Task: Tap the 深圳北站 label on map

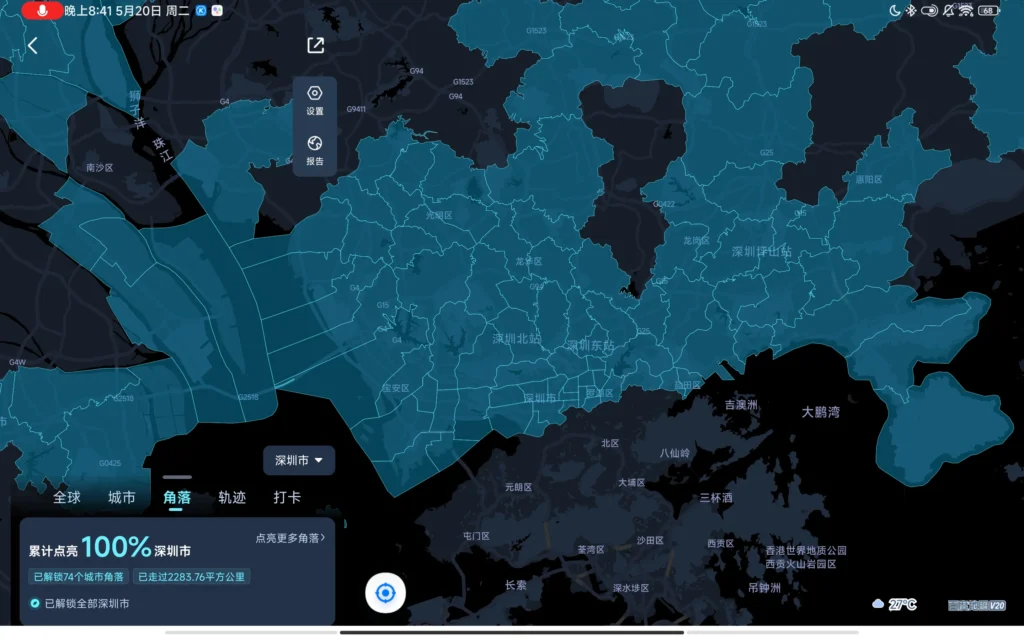Action: pos(516,339)
